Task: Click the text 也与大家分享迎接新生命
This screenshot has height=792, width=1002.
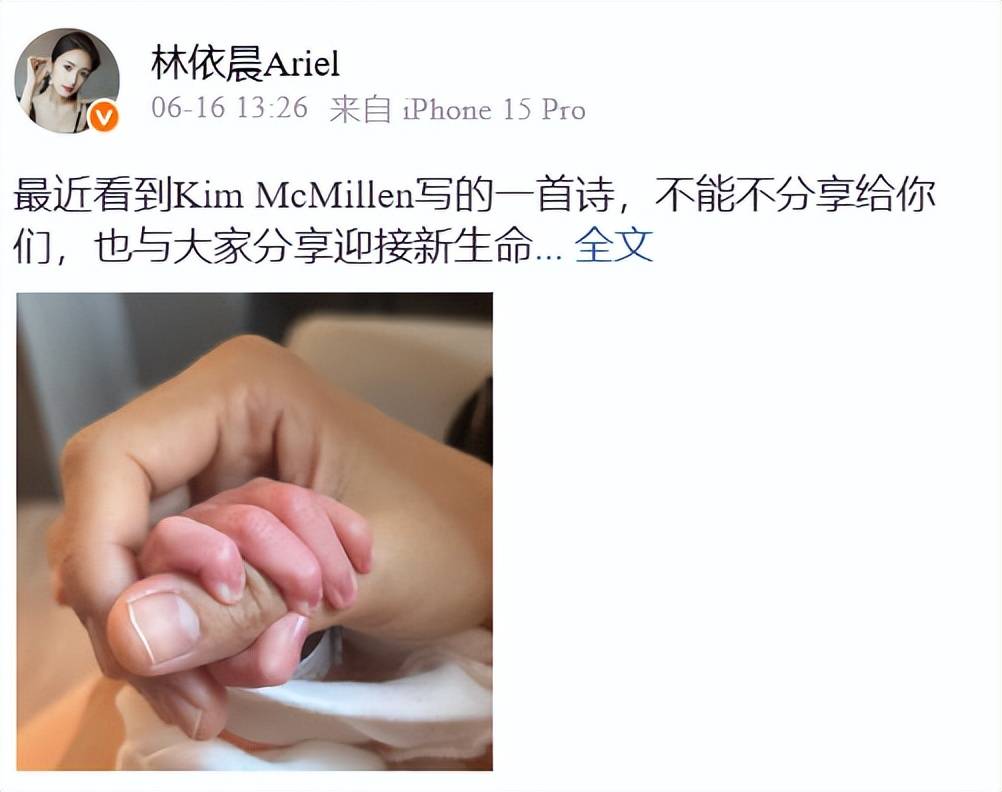Action: pyautogui.click(x=314, y=245)
